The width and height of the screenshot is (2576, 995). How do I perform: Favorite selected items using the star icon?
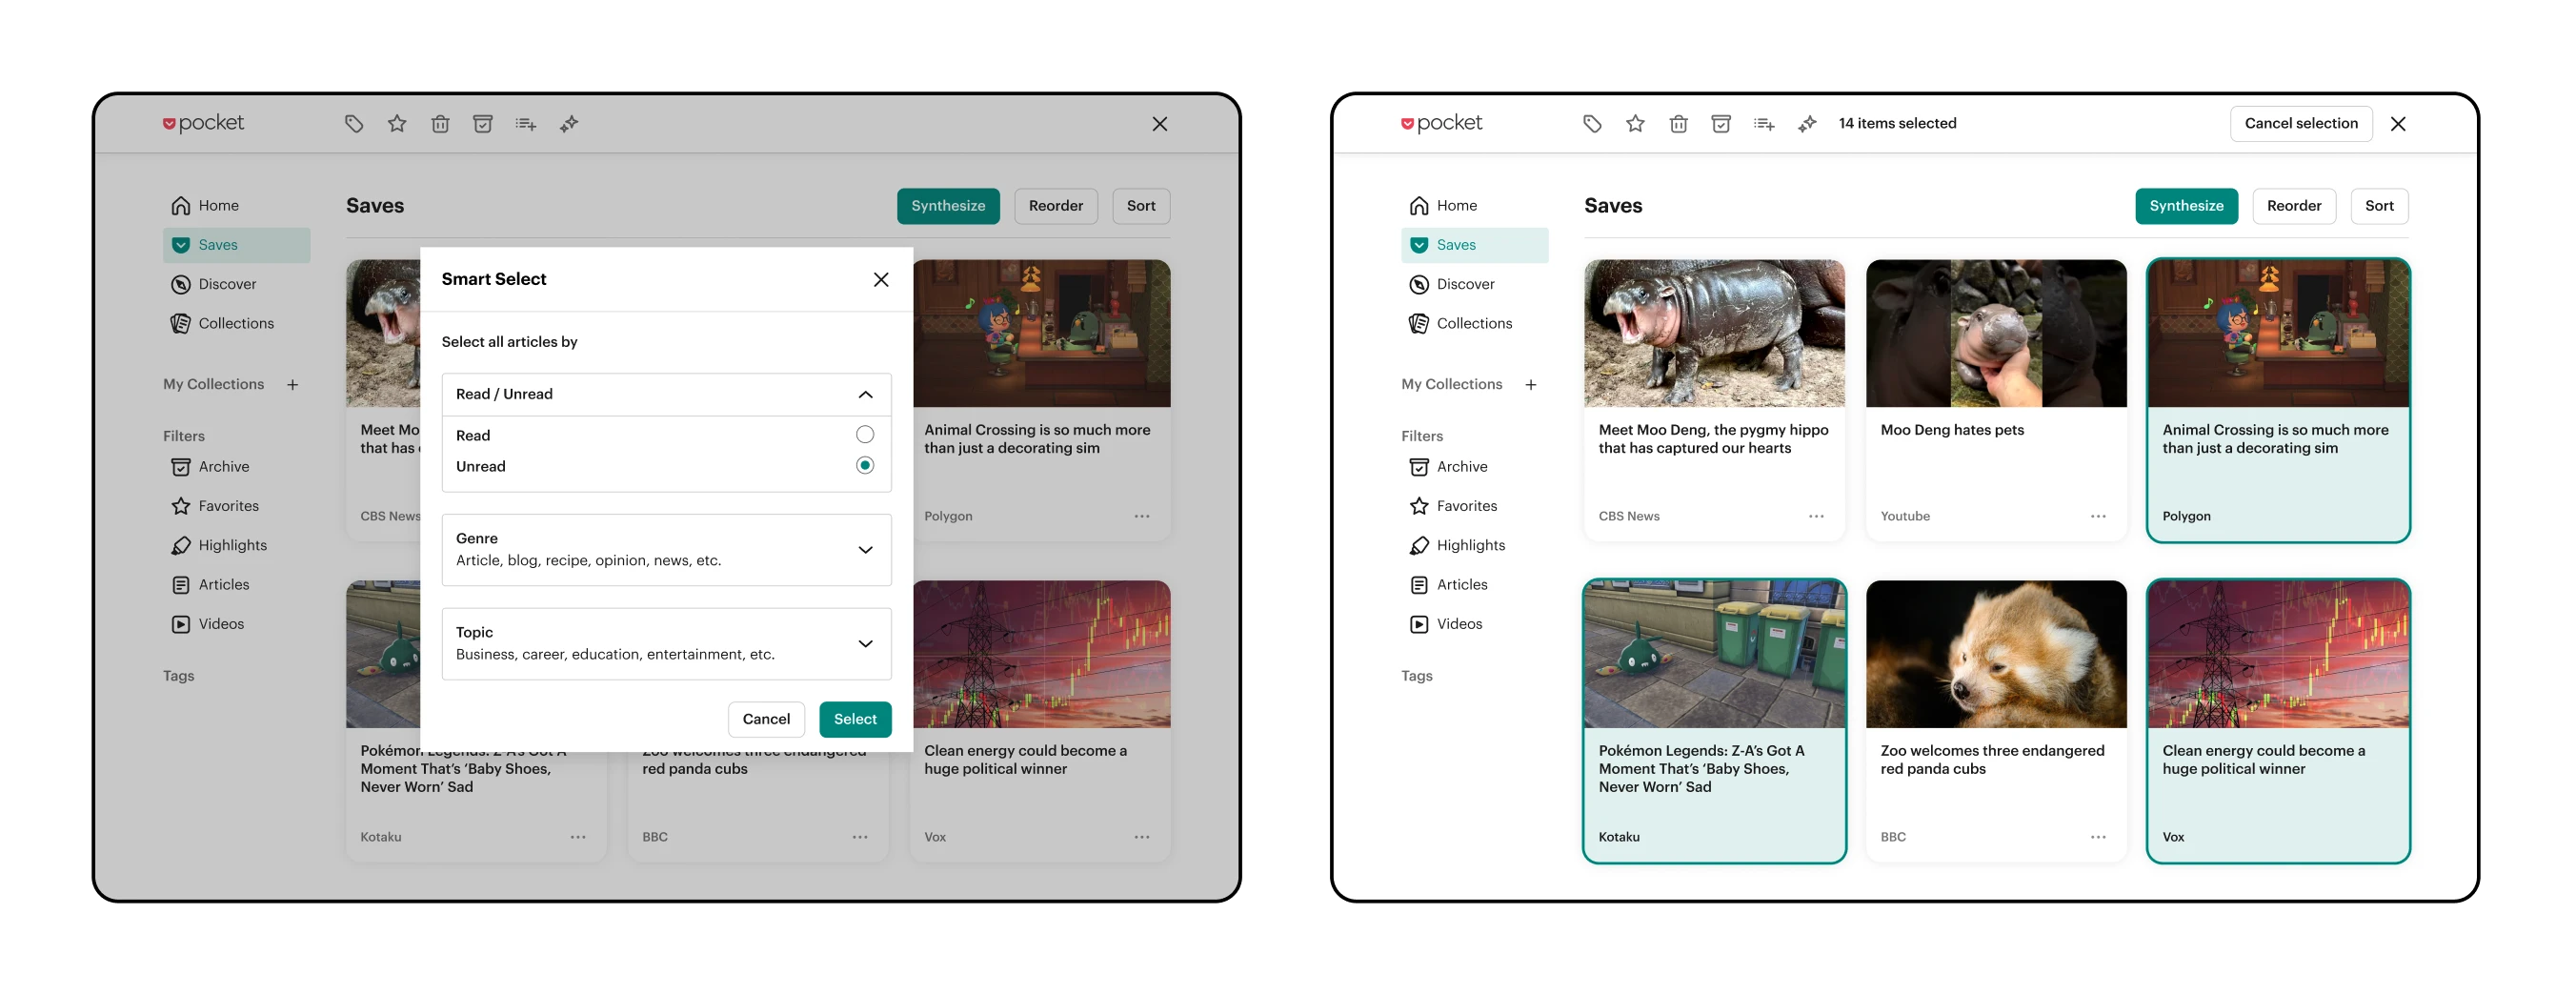(1637, 123)
